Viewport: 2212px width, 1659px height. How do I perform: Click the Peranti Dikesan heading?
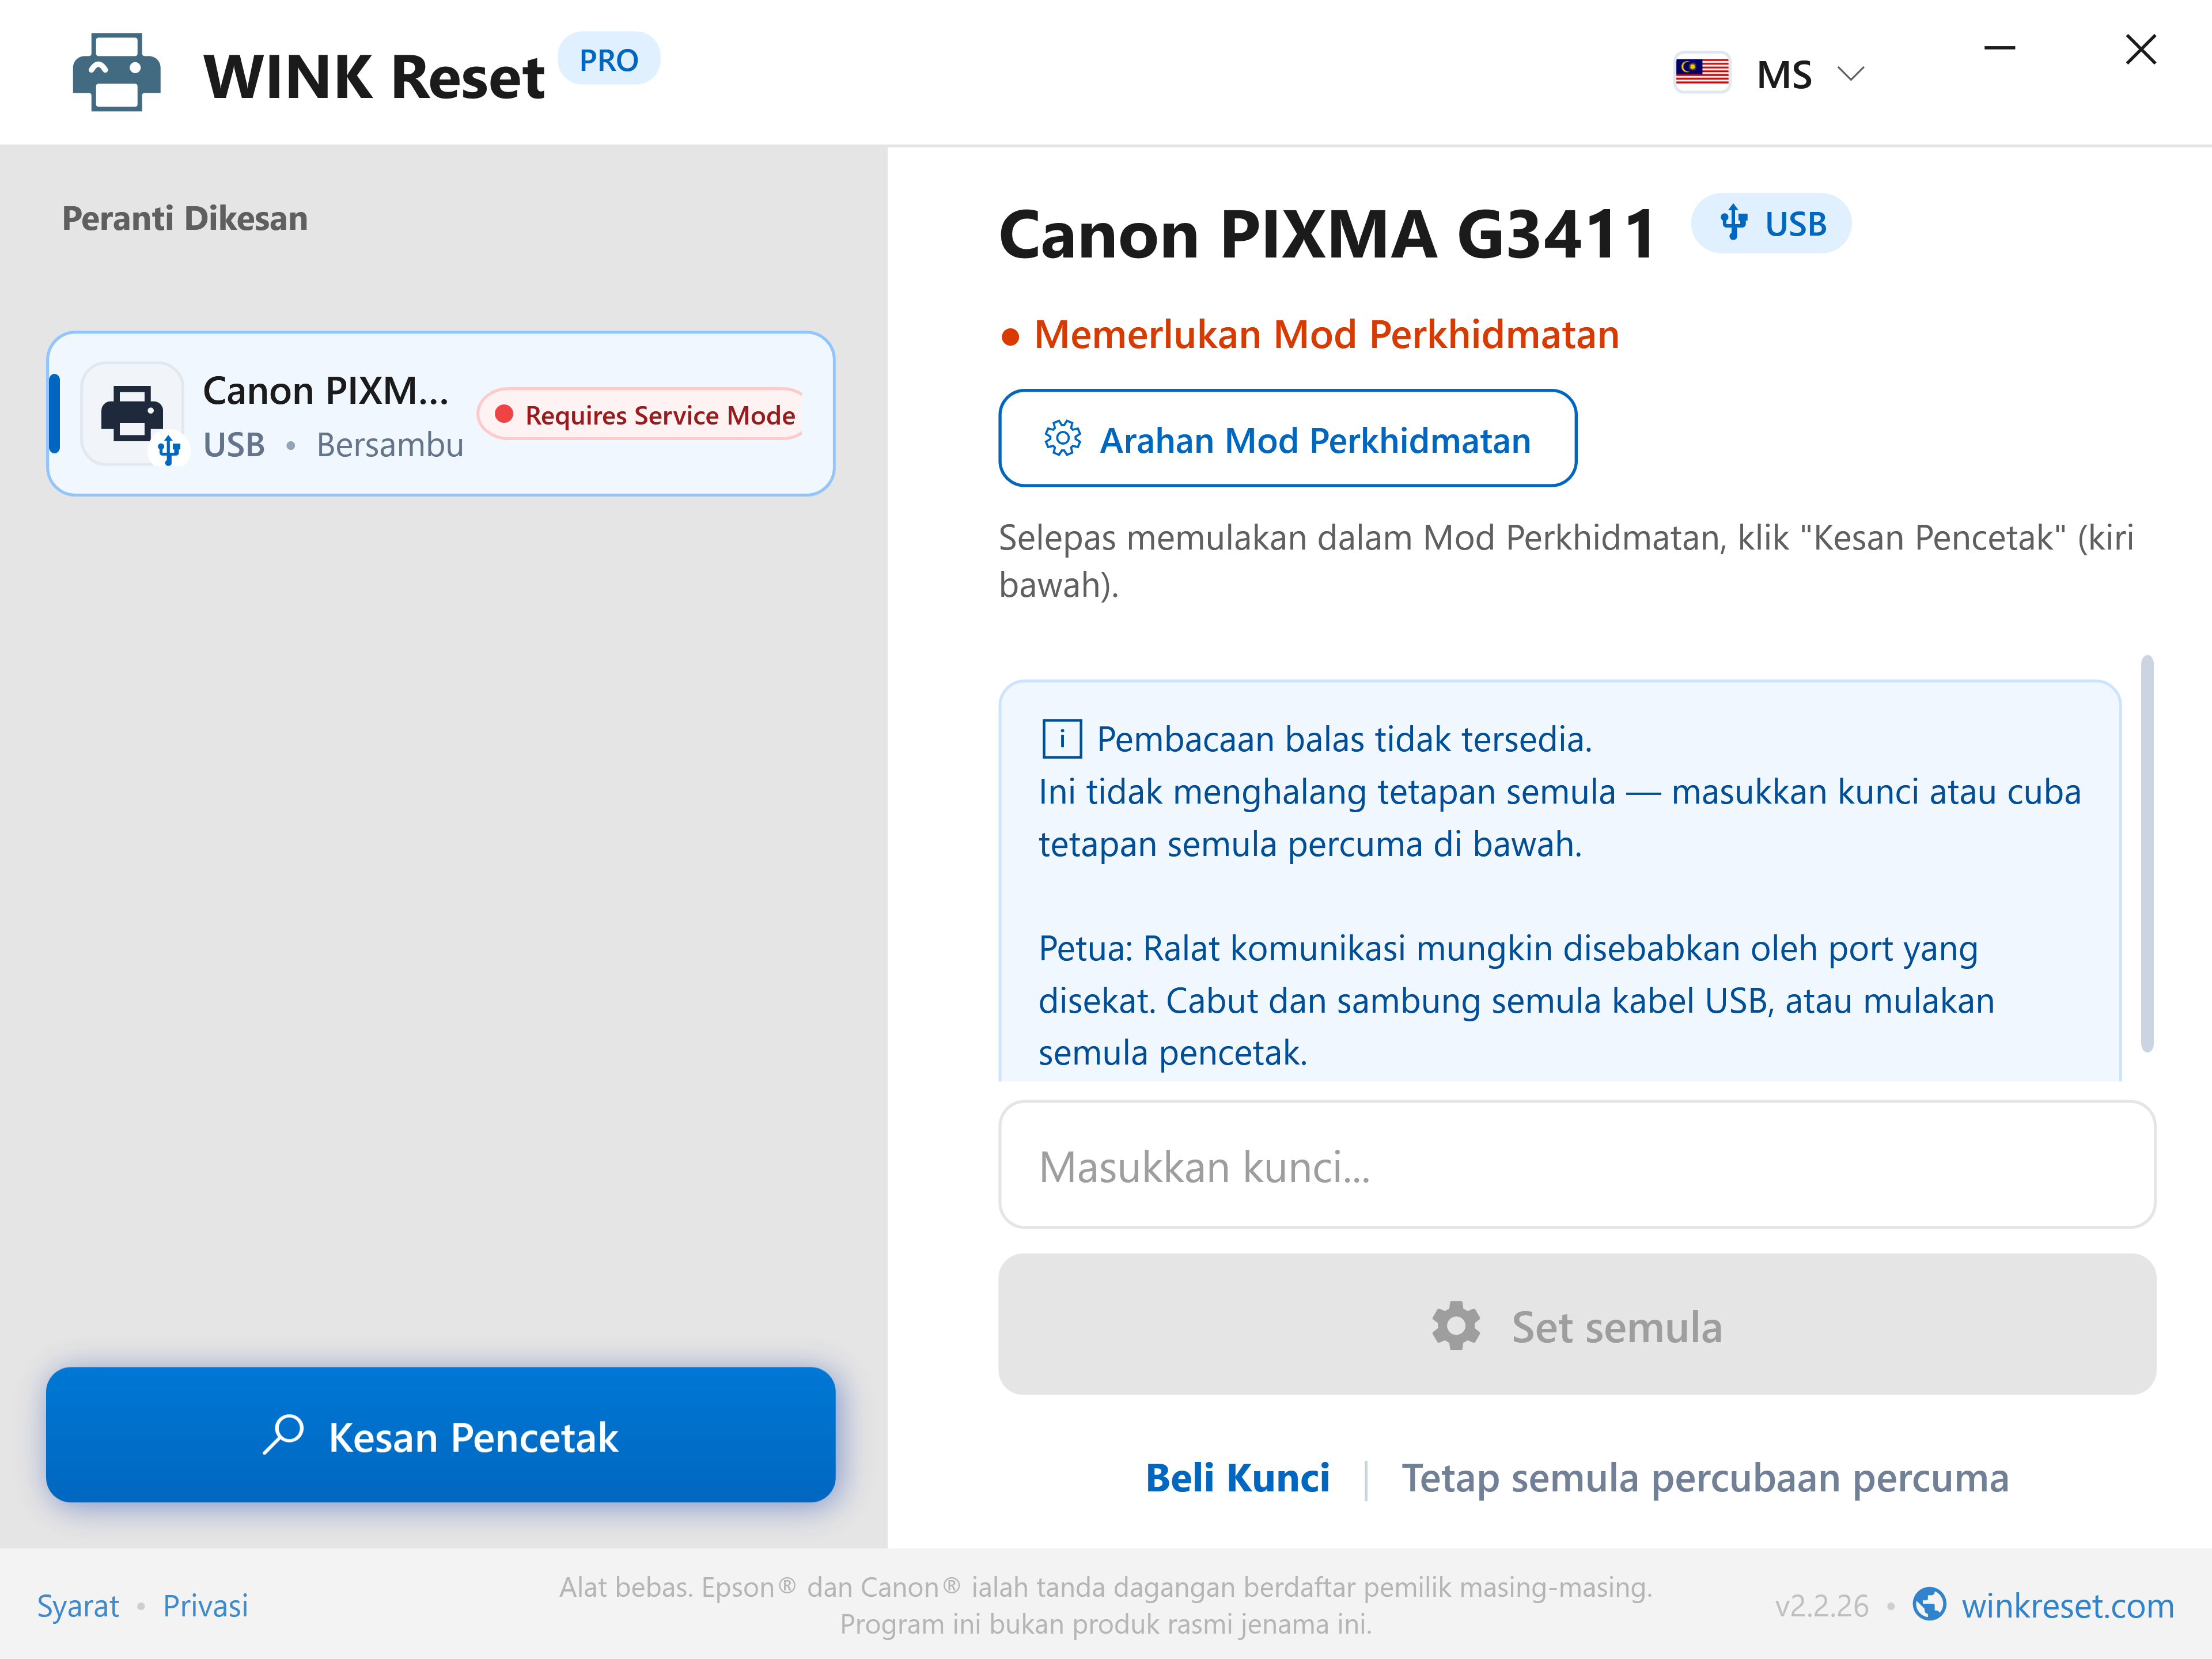point(185,218)
